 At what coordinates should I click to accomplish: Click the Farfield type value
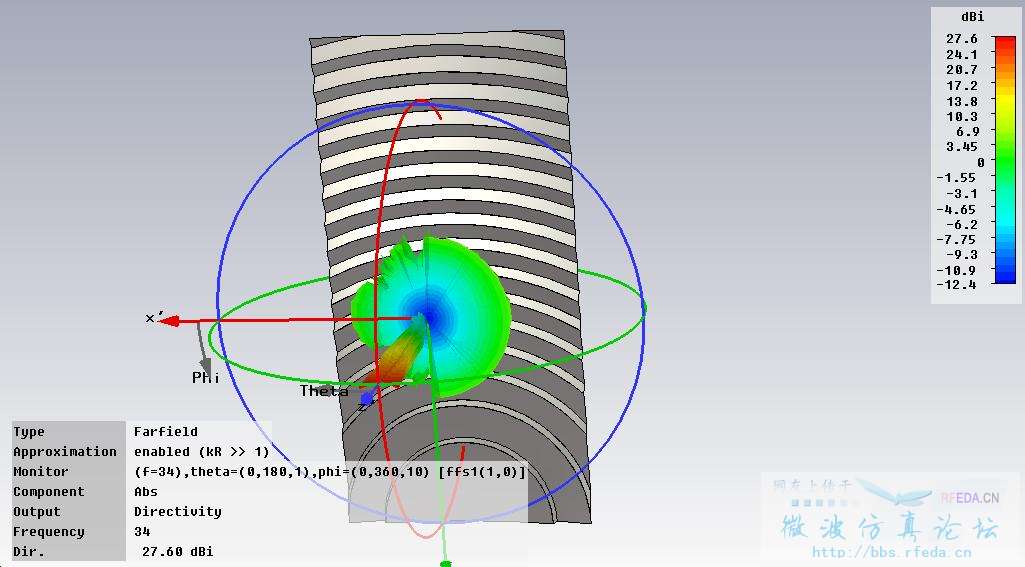point(166,431)
